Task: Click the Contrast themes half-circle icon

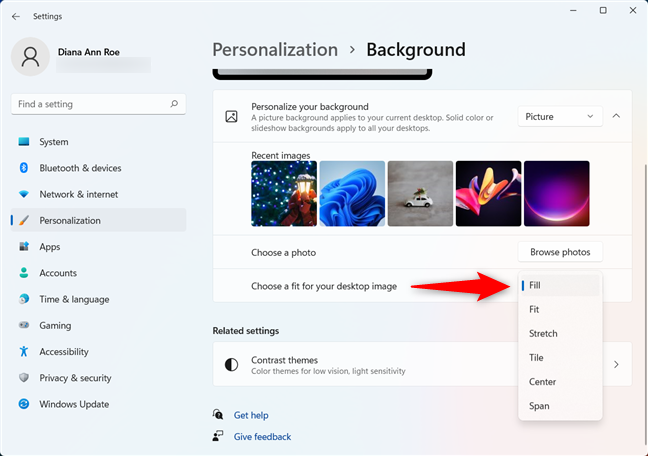Action: [x=231, y=365]
